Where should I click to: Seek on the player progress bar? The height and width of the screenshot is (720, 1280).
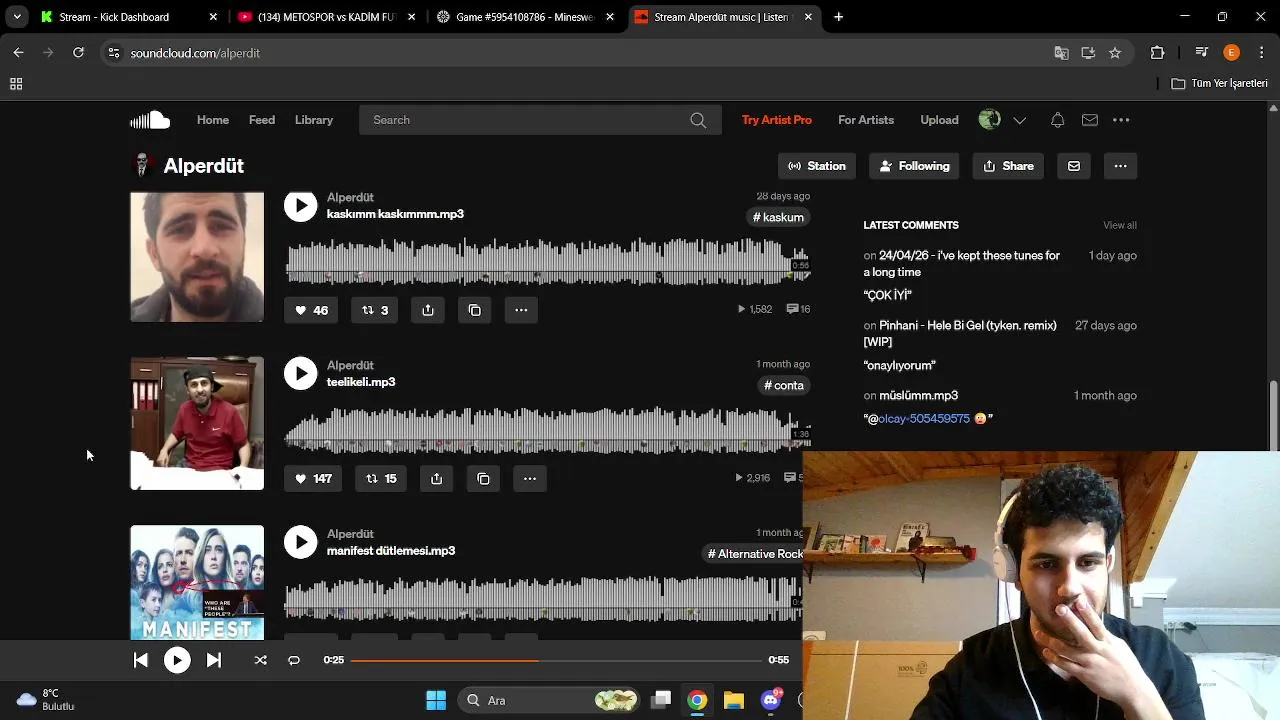click(x=556, y=660)
